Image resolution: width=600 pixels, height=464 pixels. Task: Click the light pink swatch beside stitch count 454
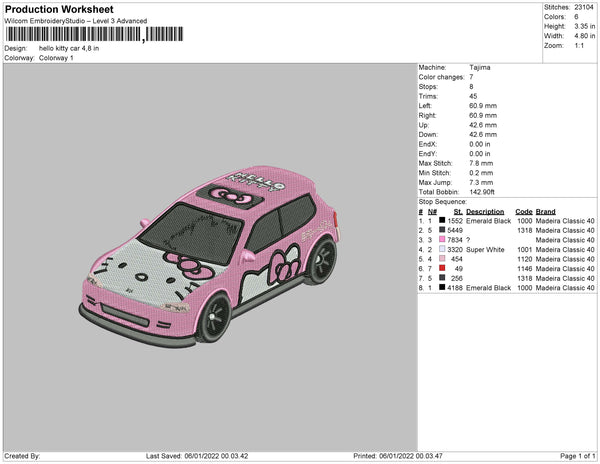tap(442, 259)
